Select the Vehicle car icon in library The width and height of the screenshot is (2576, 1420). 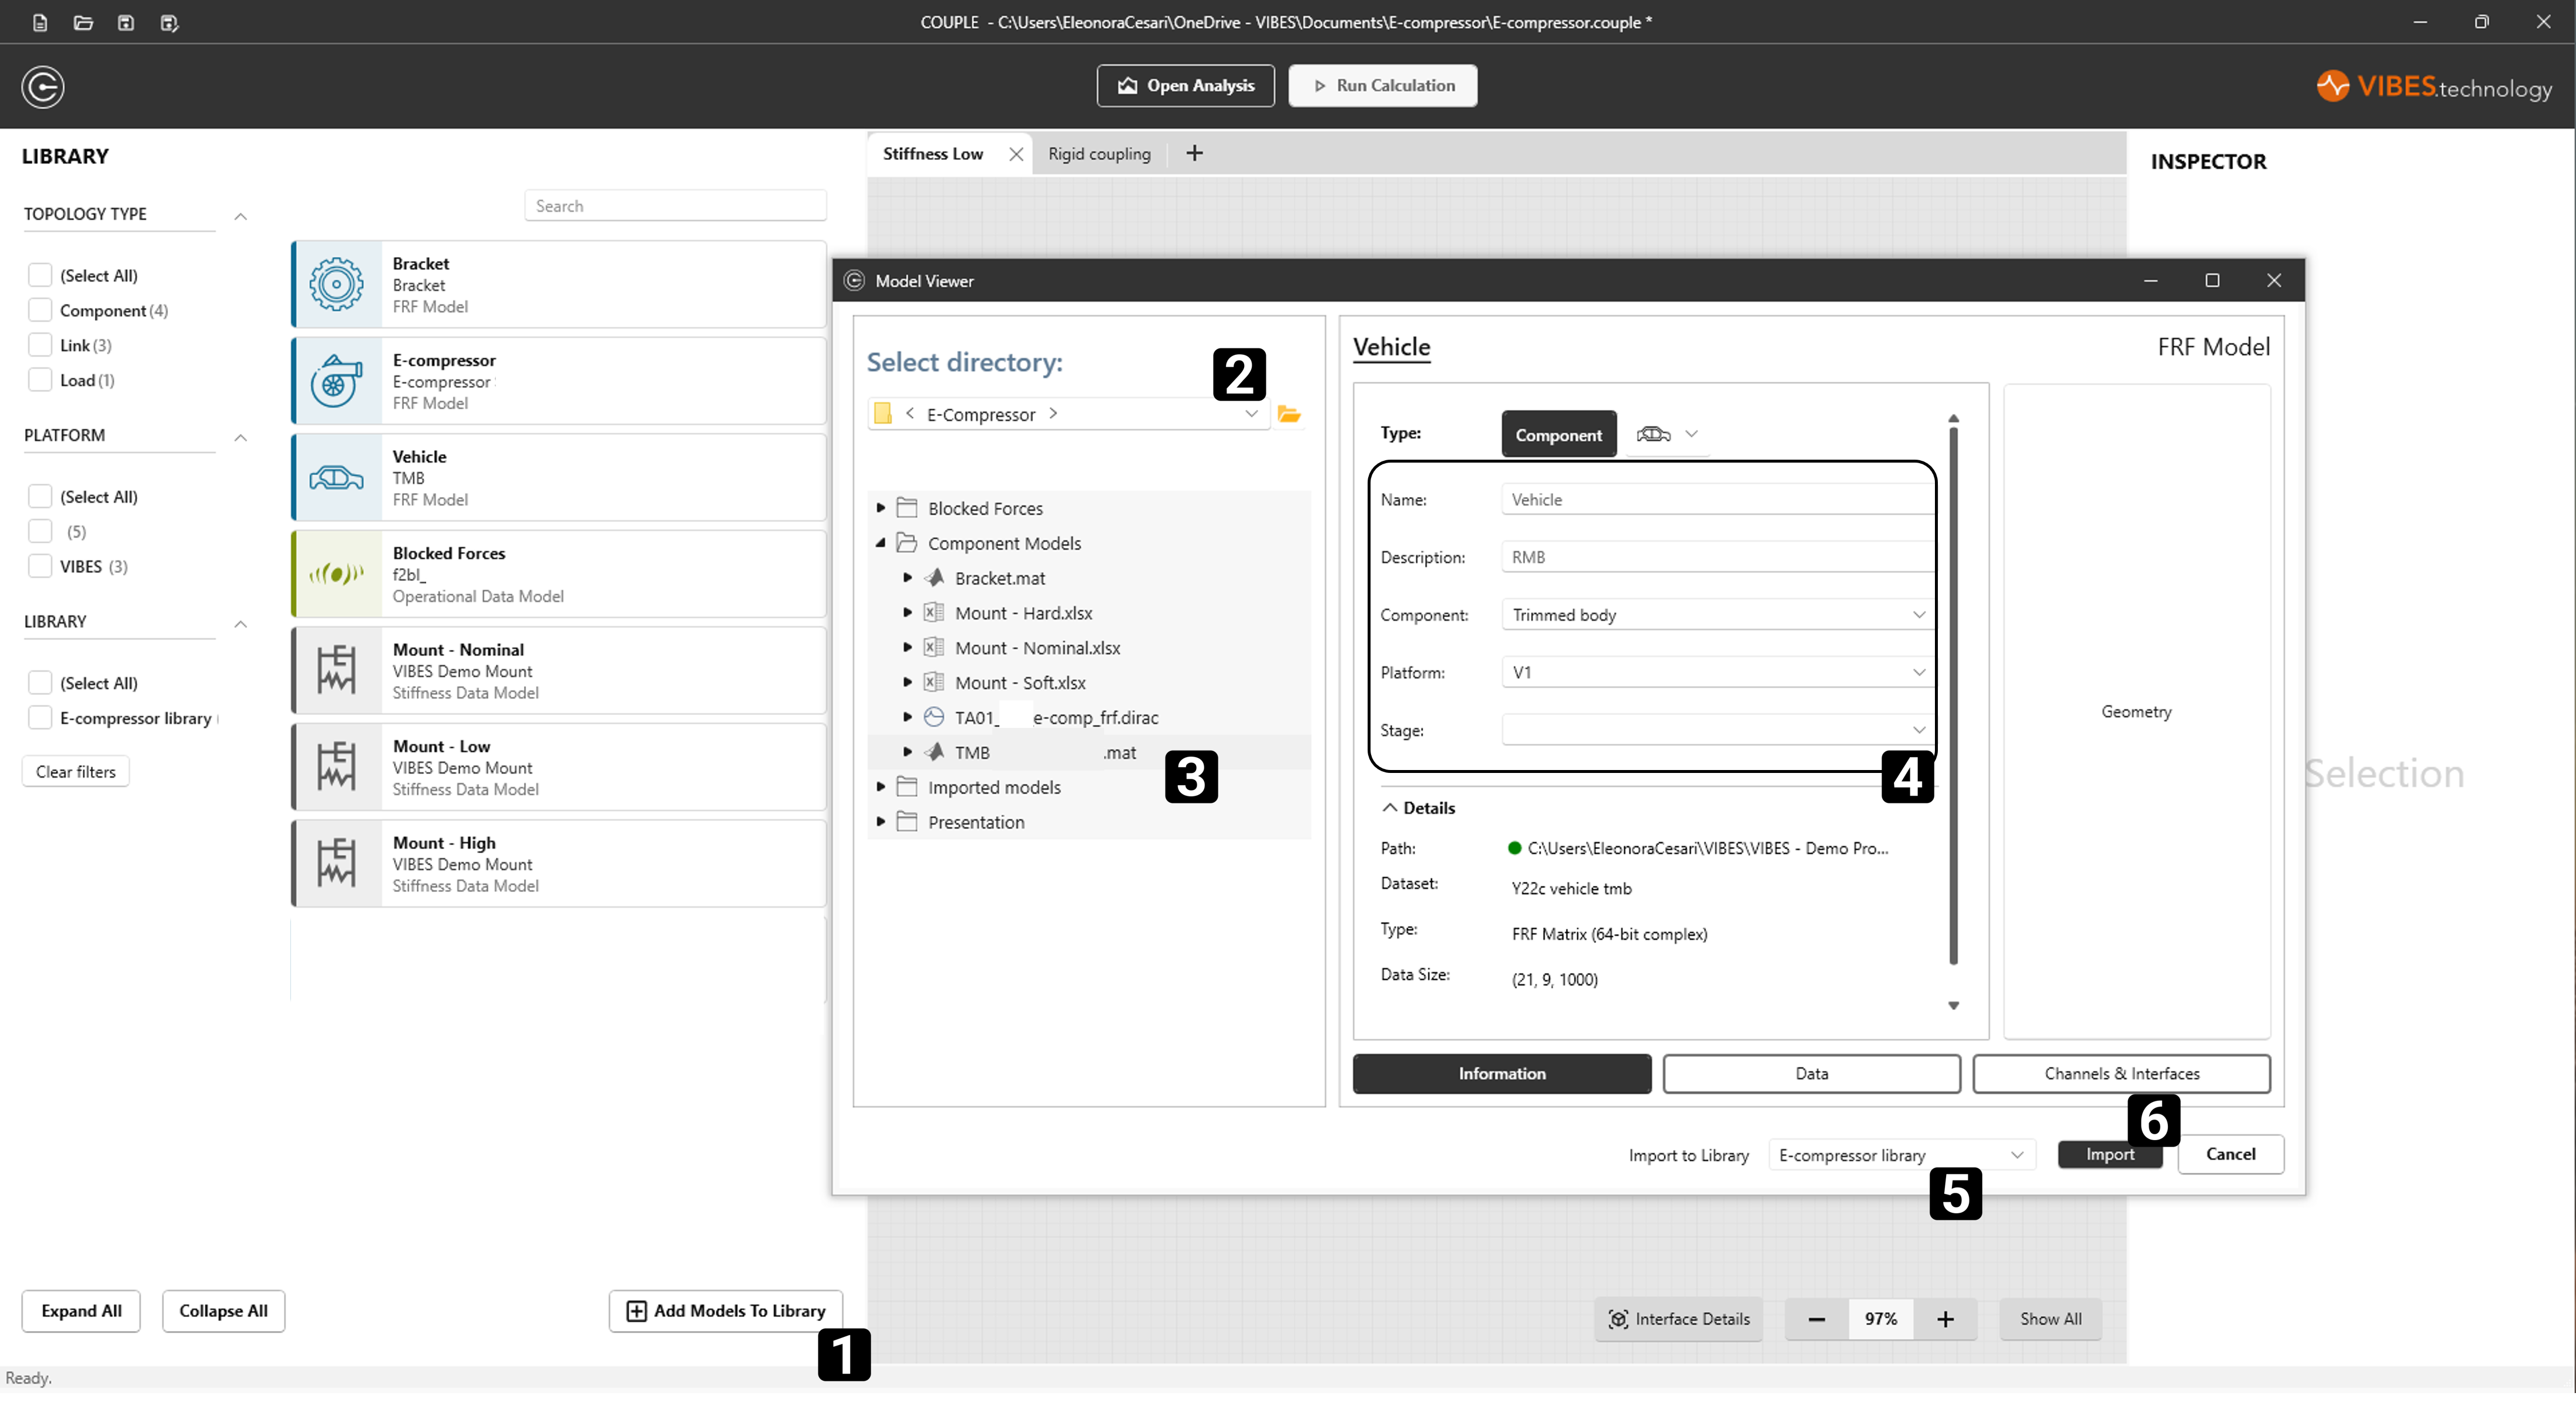point(336,478)
